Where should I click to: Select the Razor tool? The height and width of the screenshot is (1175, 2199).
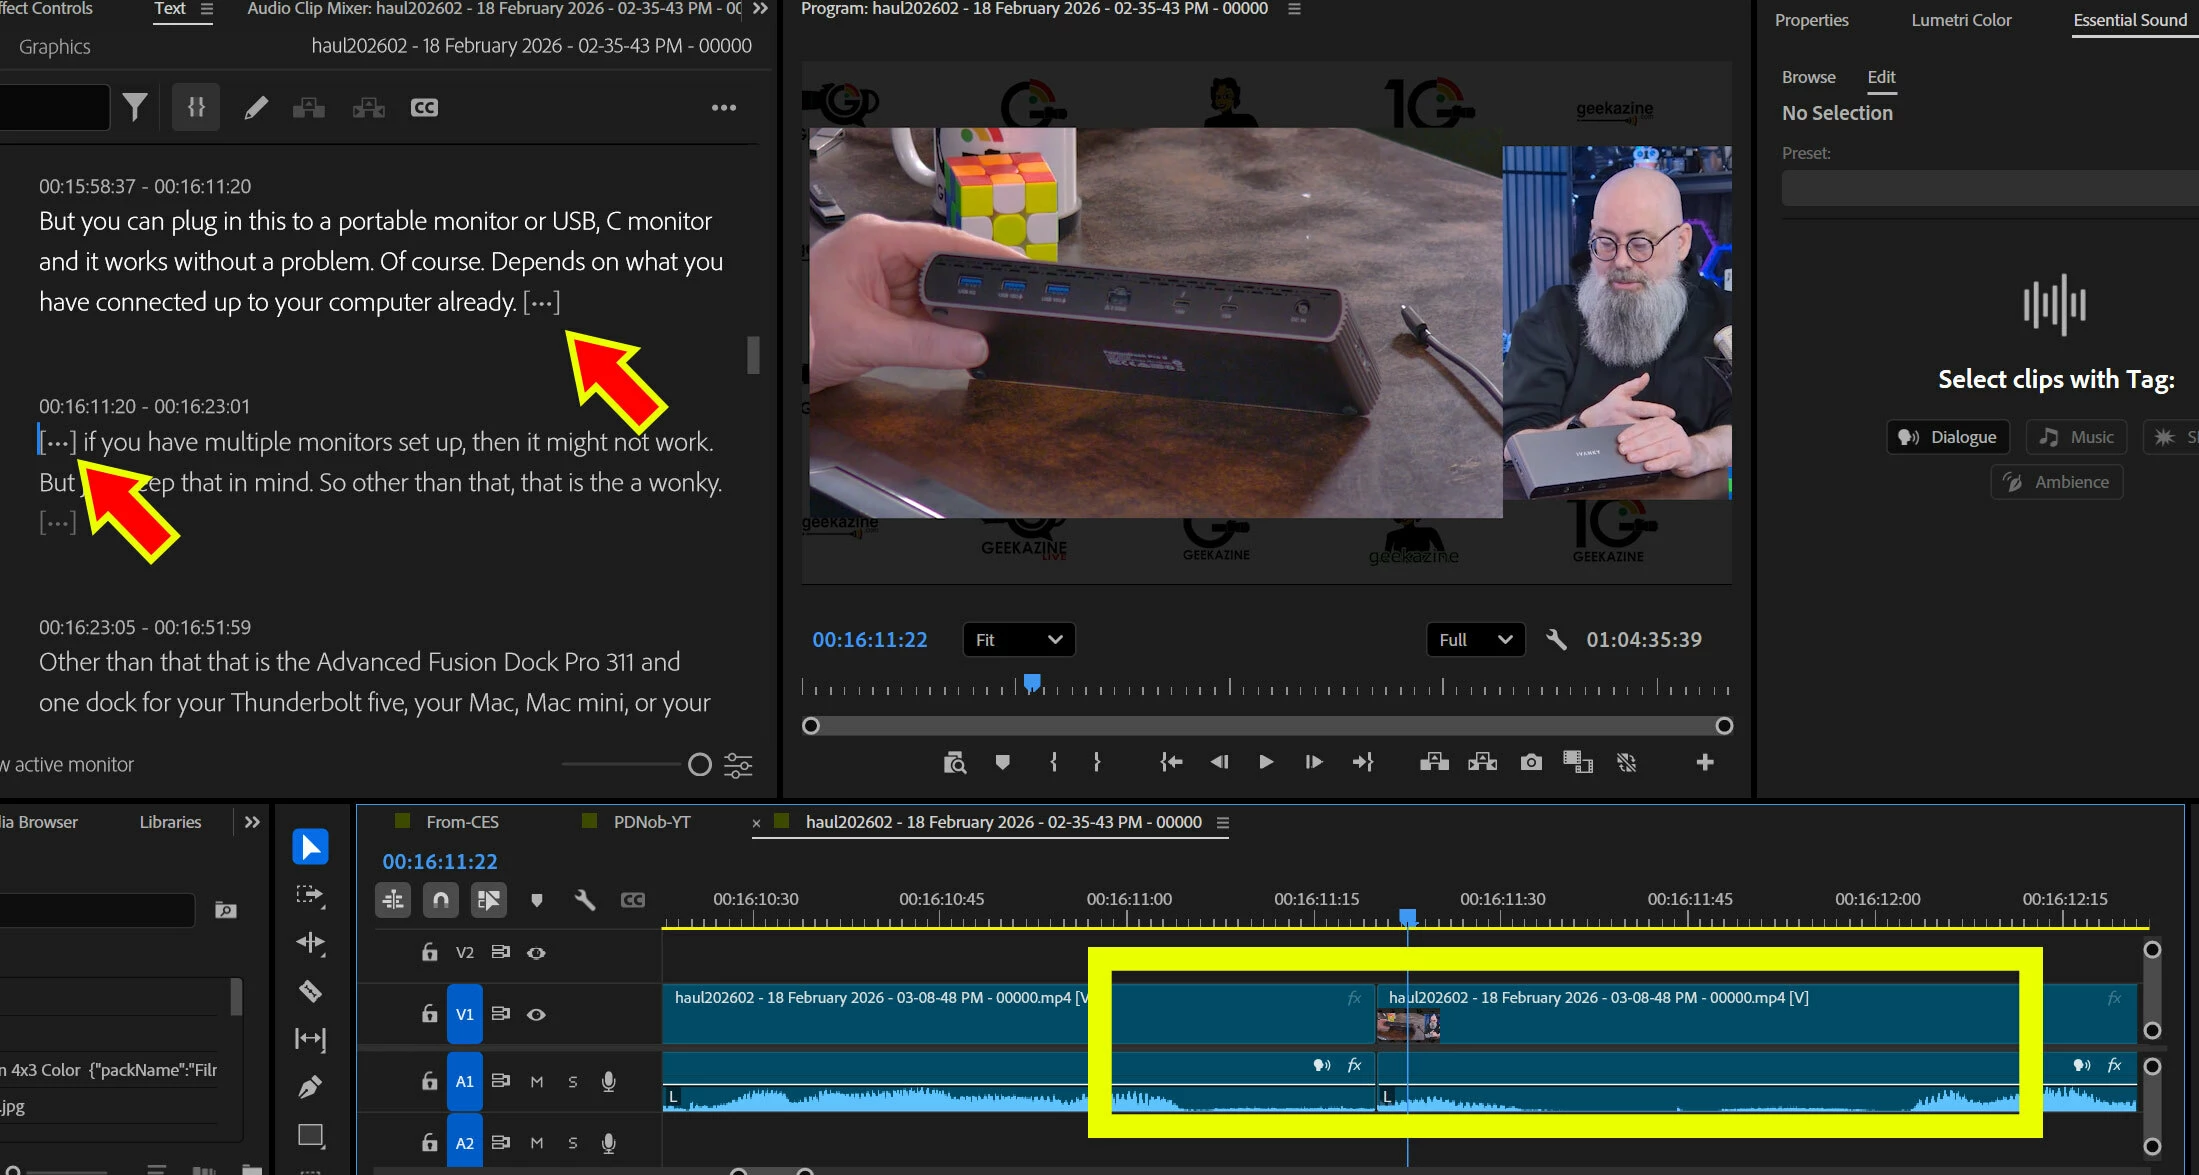[310, 991]
